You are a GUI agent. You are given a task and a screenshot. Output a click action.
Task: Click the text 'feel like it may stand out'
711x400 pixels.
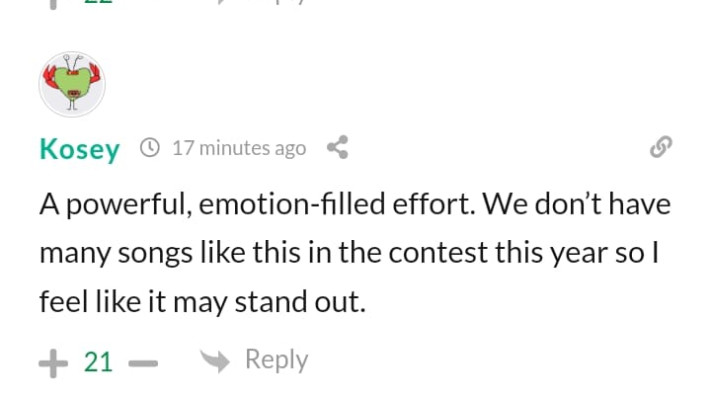coord(202,301)
